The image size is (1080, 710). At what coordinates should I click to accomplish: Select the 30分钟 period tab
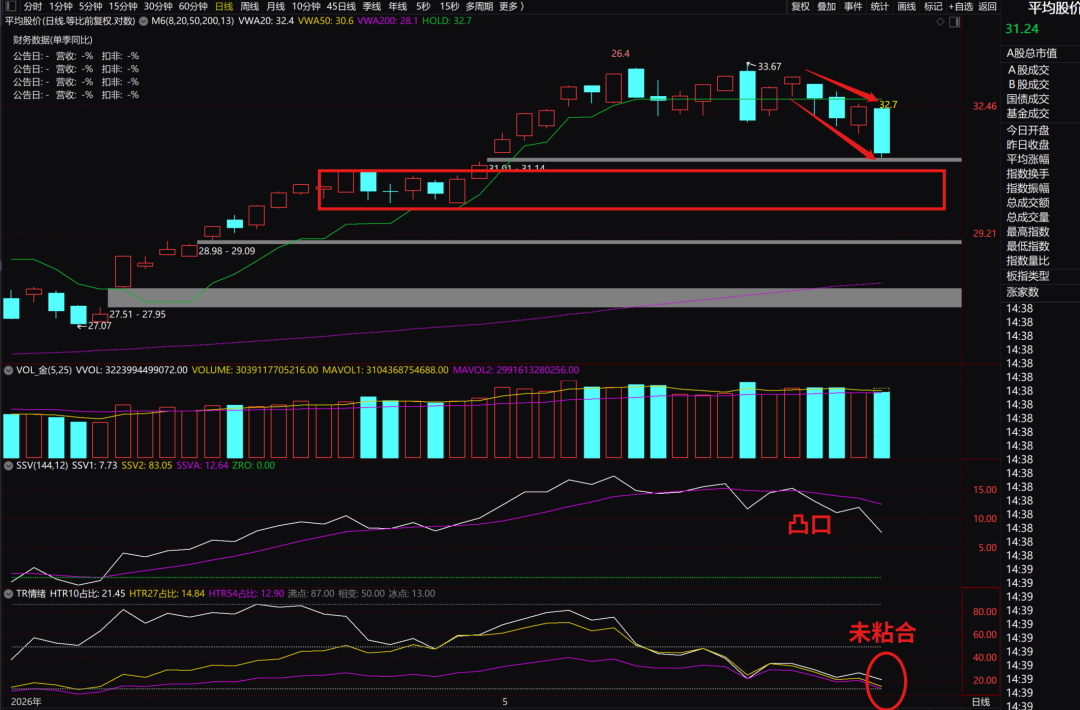click(158, 6)
